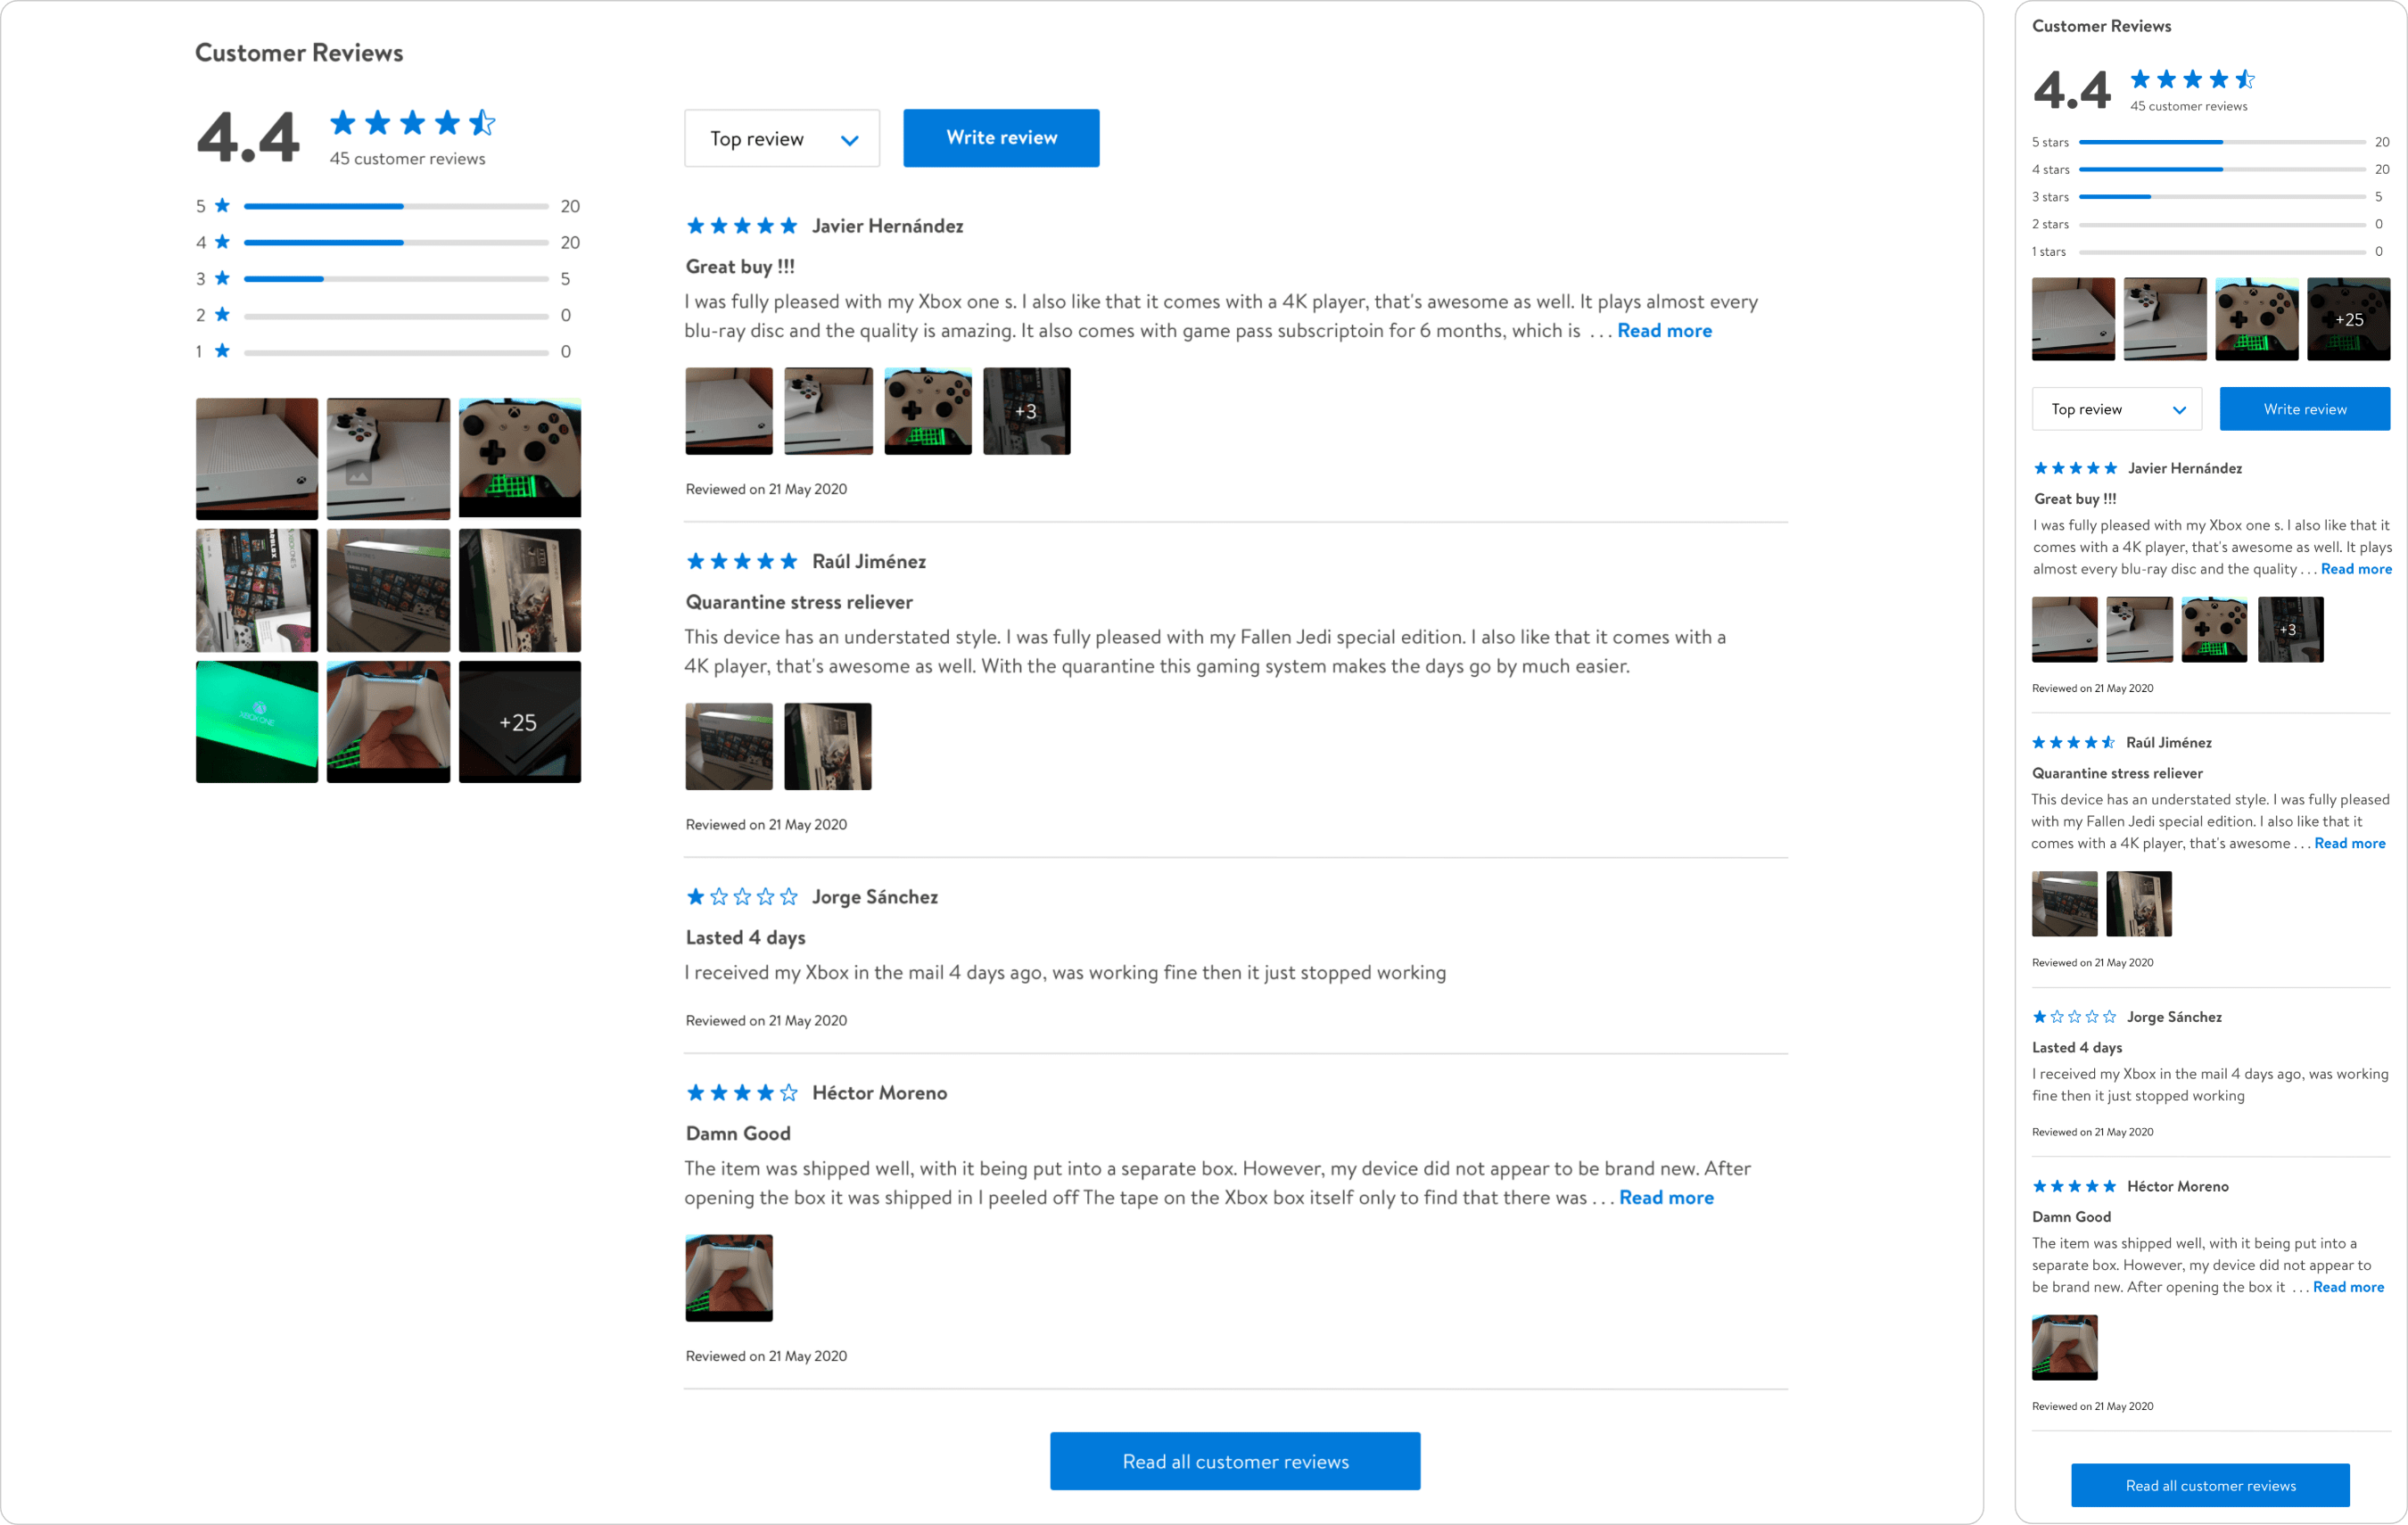Click the +25 thumbnail in mobile gallery
Image resolution: width=2408 pixels, height=1525 pixels.
click(x=2348, y=319)
